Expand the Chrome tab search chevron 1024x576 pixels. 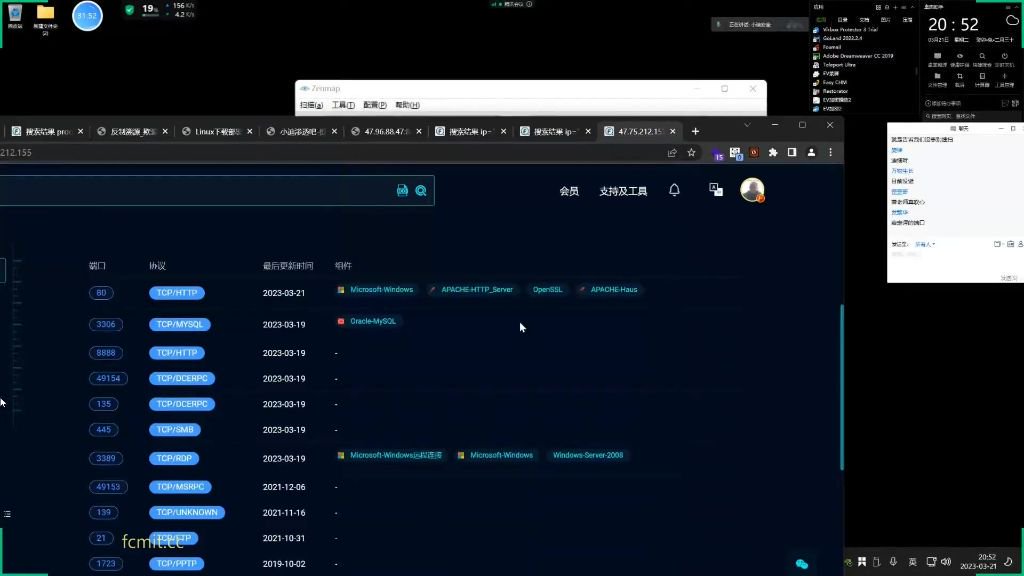pos(747,125)
